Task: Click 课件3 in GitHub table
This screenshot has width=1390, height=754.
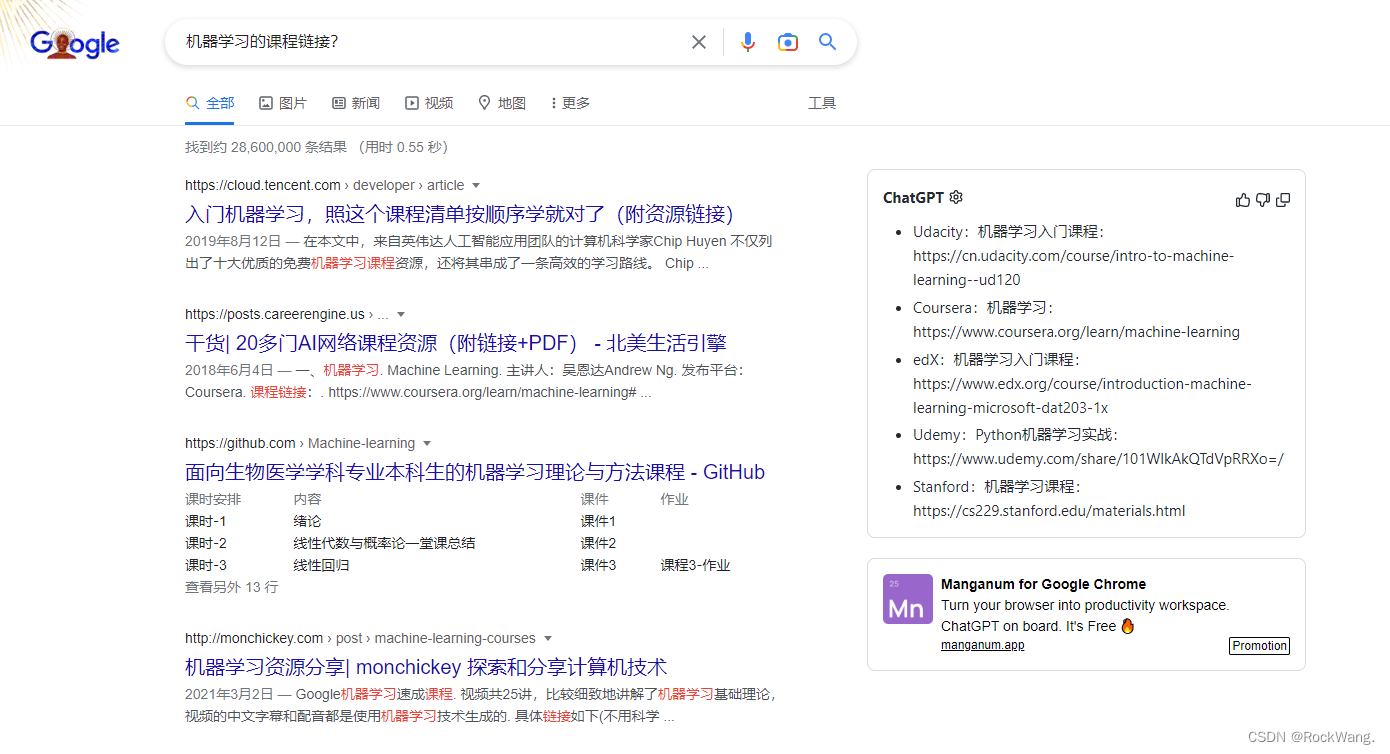Action: coord(598,565)
